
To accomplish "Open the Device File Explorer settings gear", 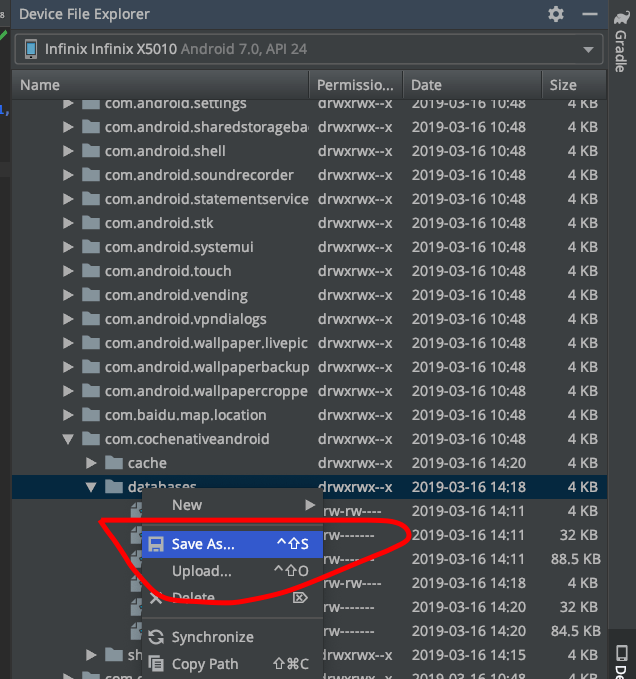I will click(x=557, y=14).
